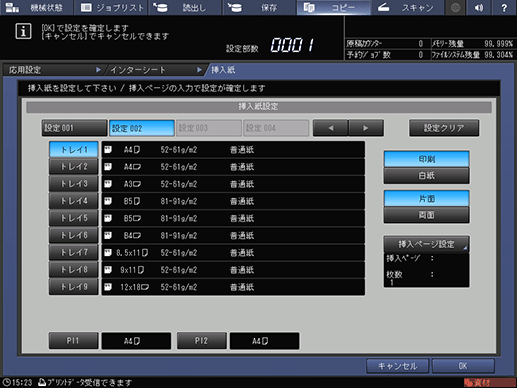Viewport: 517px width, 388px height.
Task: Click the paper icon in トレイ4 row
Action: pos(108,201)
